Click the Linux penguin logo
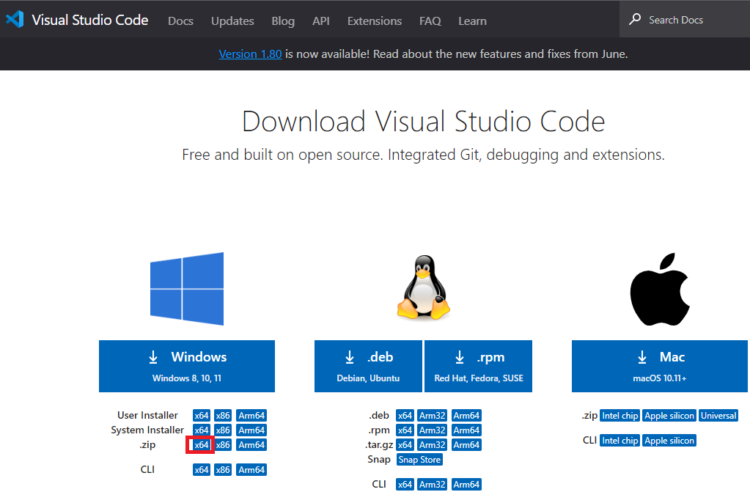The image size is (750, 492). pyautogui.click(x=423, y=287)
